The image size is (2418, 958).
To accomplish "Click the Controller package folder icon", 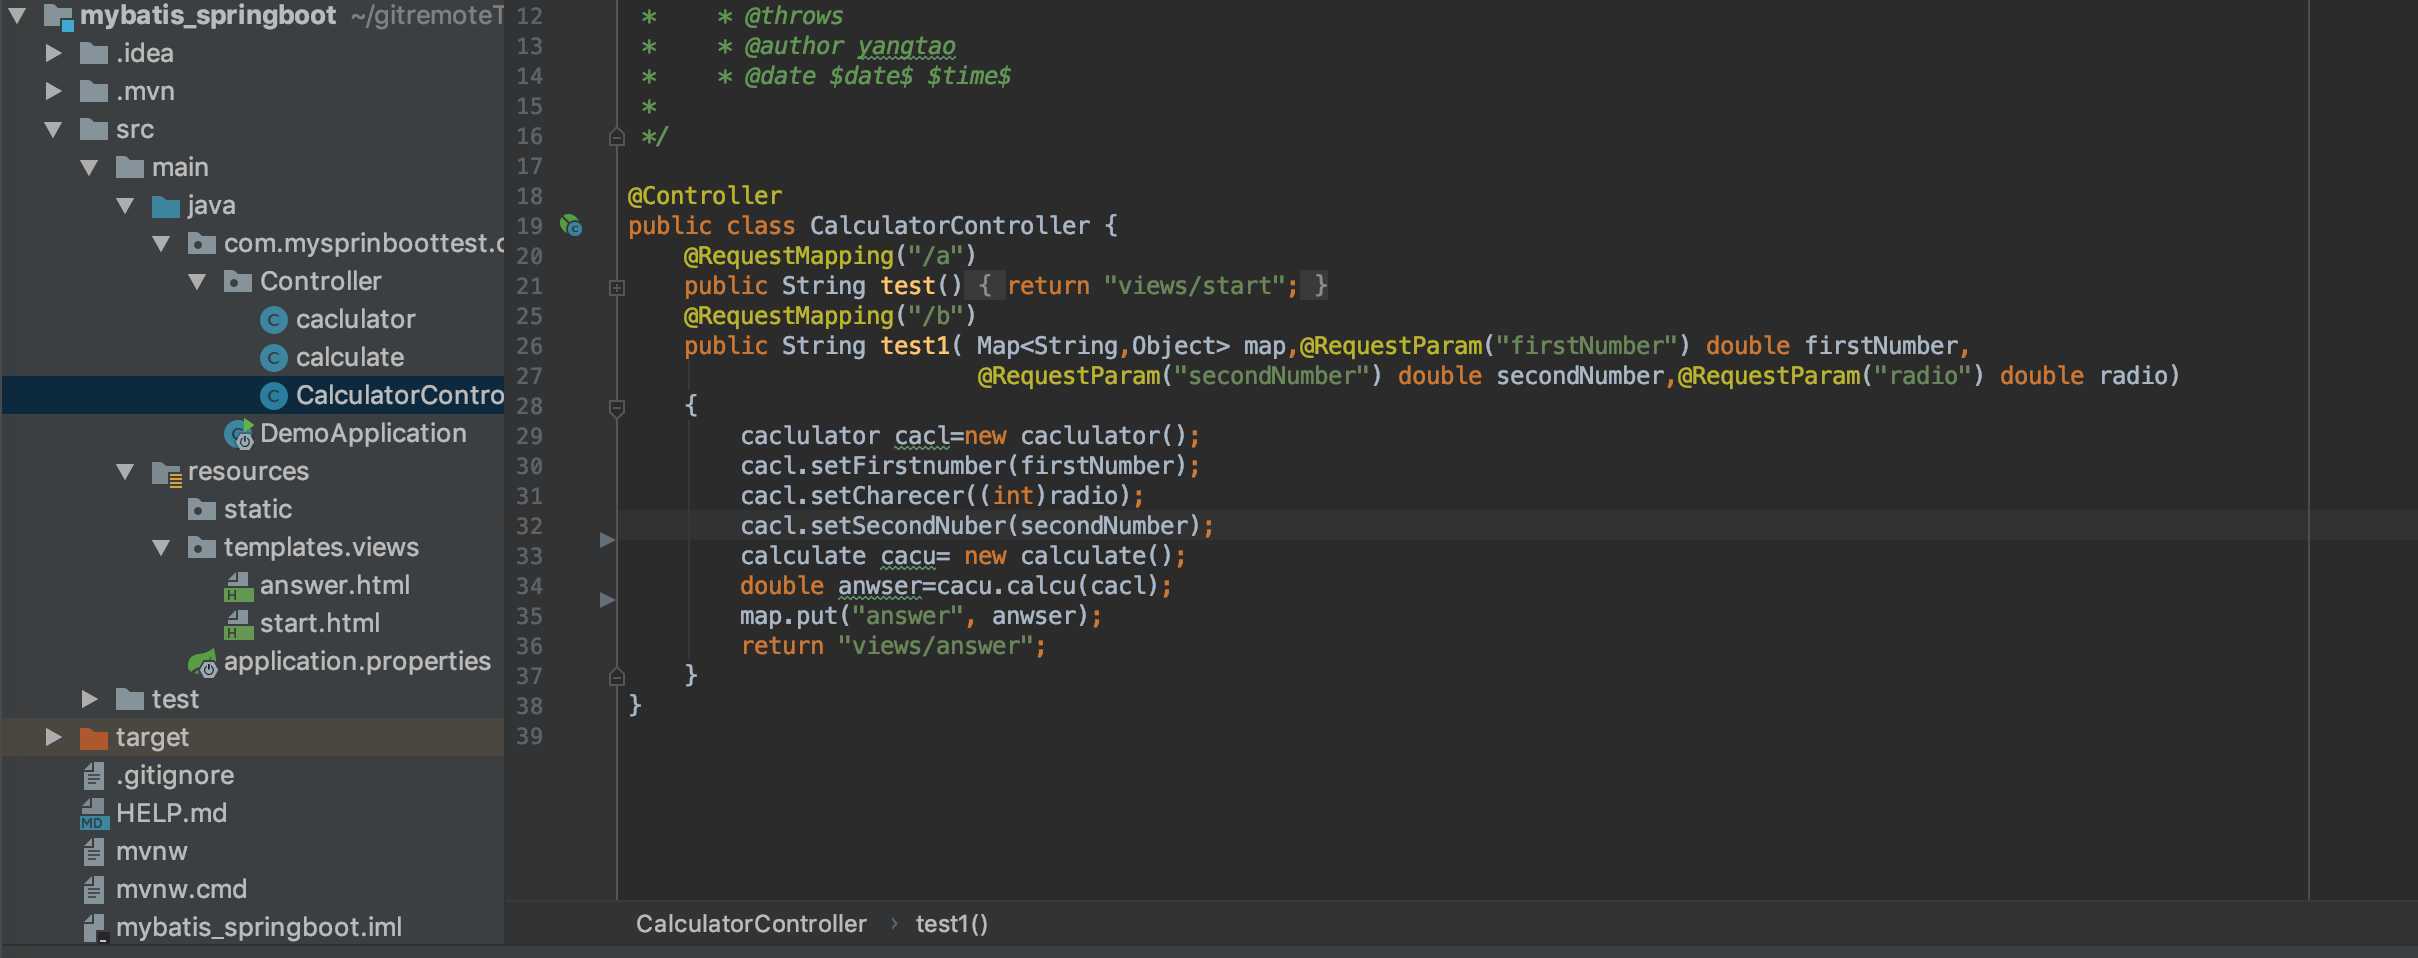I will [x=238, y=282].
